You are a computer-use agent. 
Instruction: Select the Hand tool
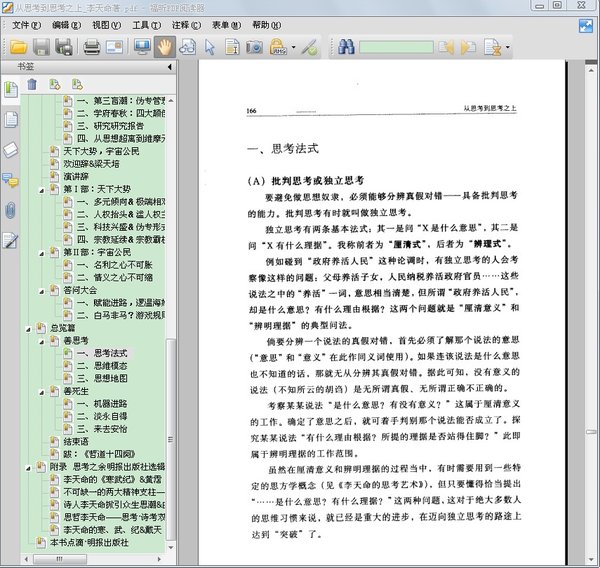pyautogui.click(x=164, y=46)
